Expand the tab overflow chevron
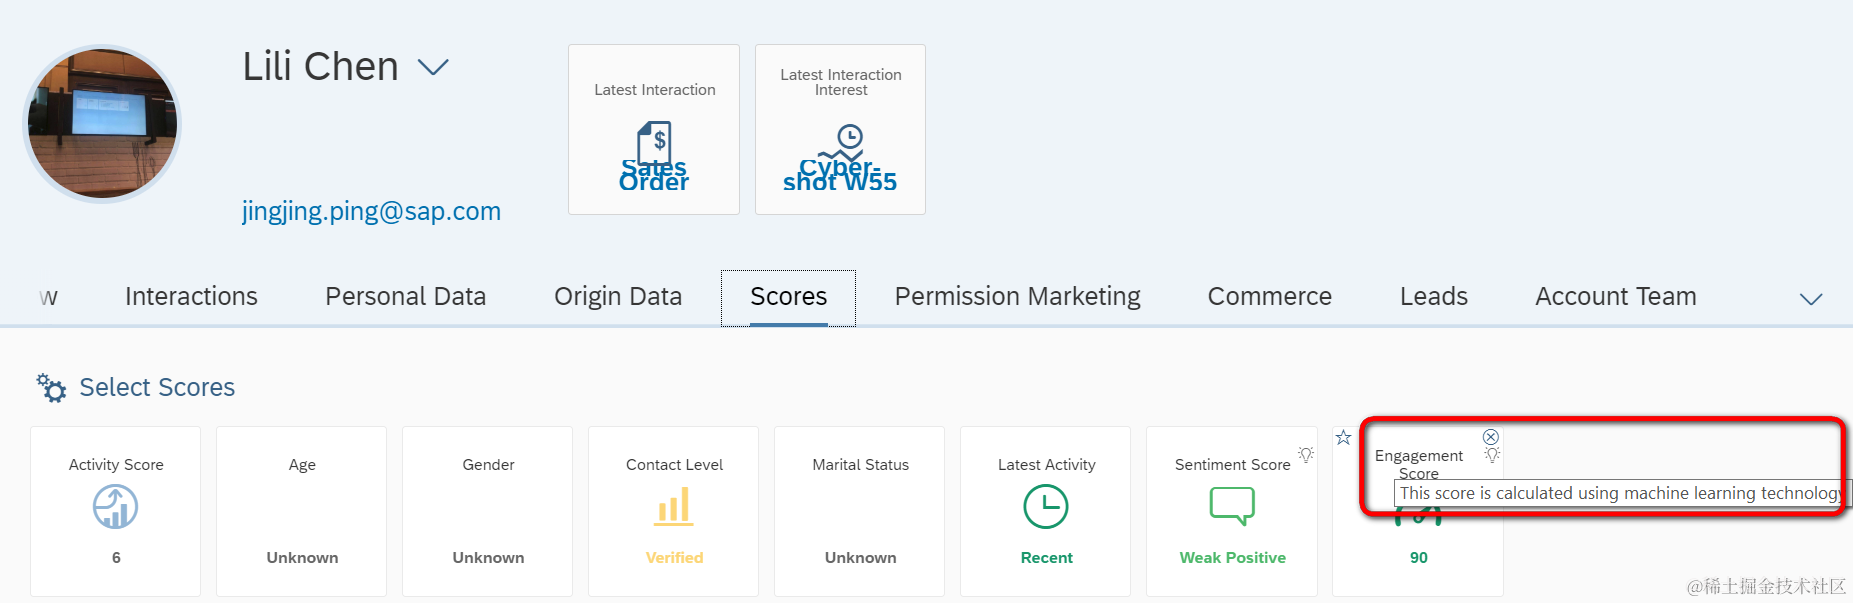Image resolution: width=1853 pixels, height=603 pixels. pyautogui.click(x=1811, y=299)
